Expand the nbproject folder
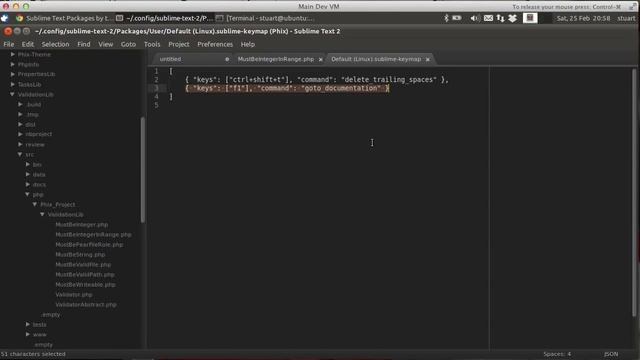 20,134
